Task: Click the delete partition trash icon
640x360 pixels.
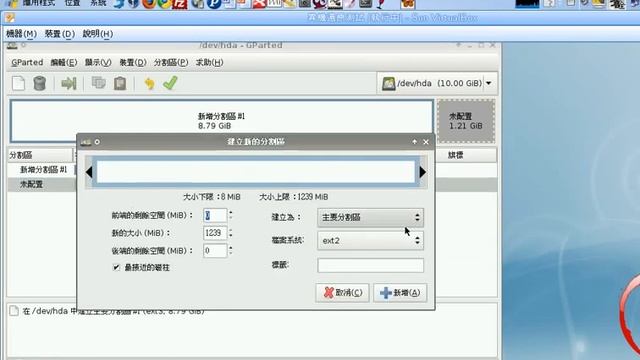Action: [x=40, y=83]
